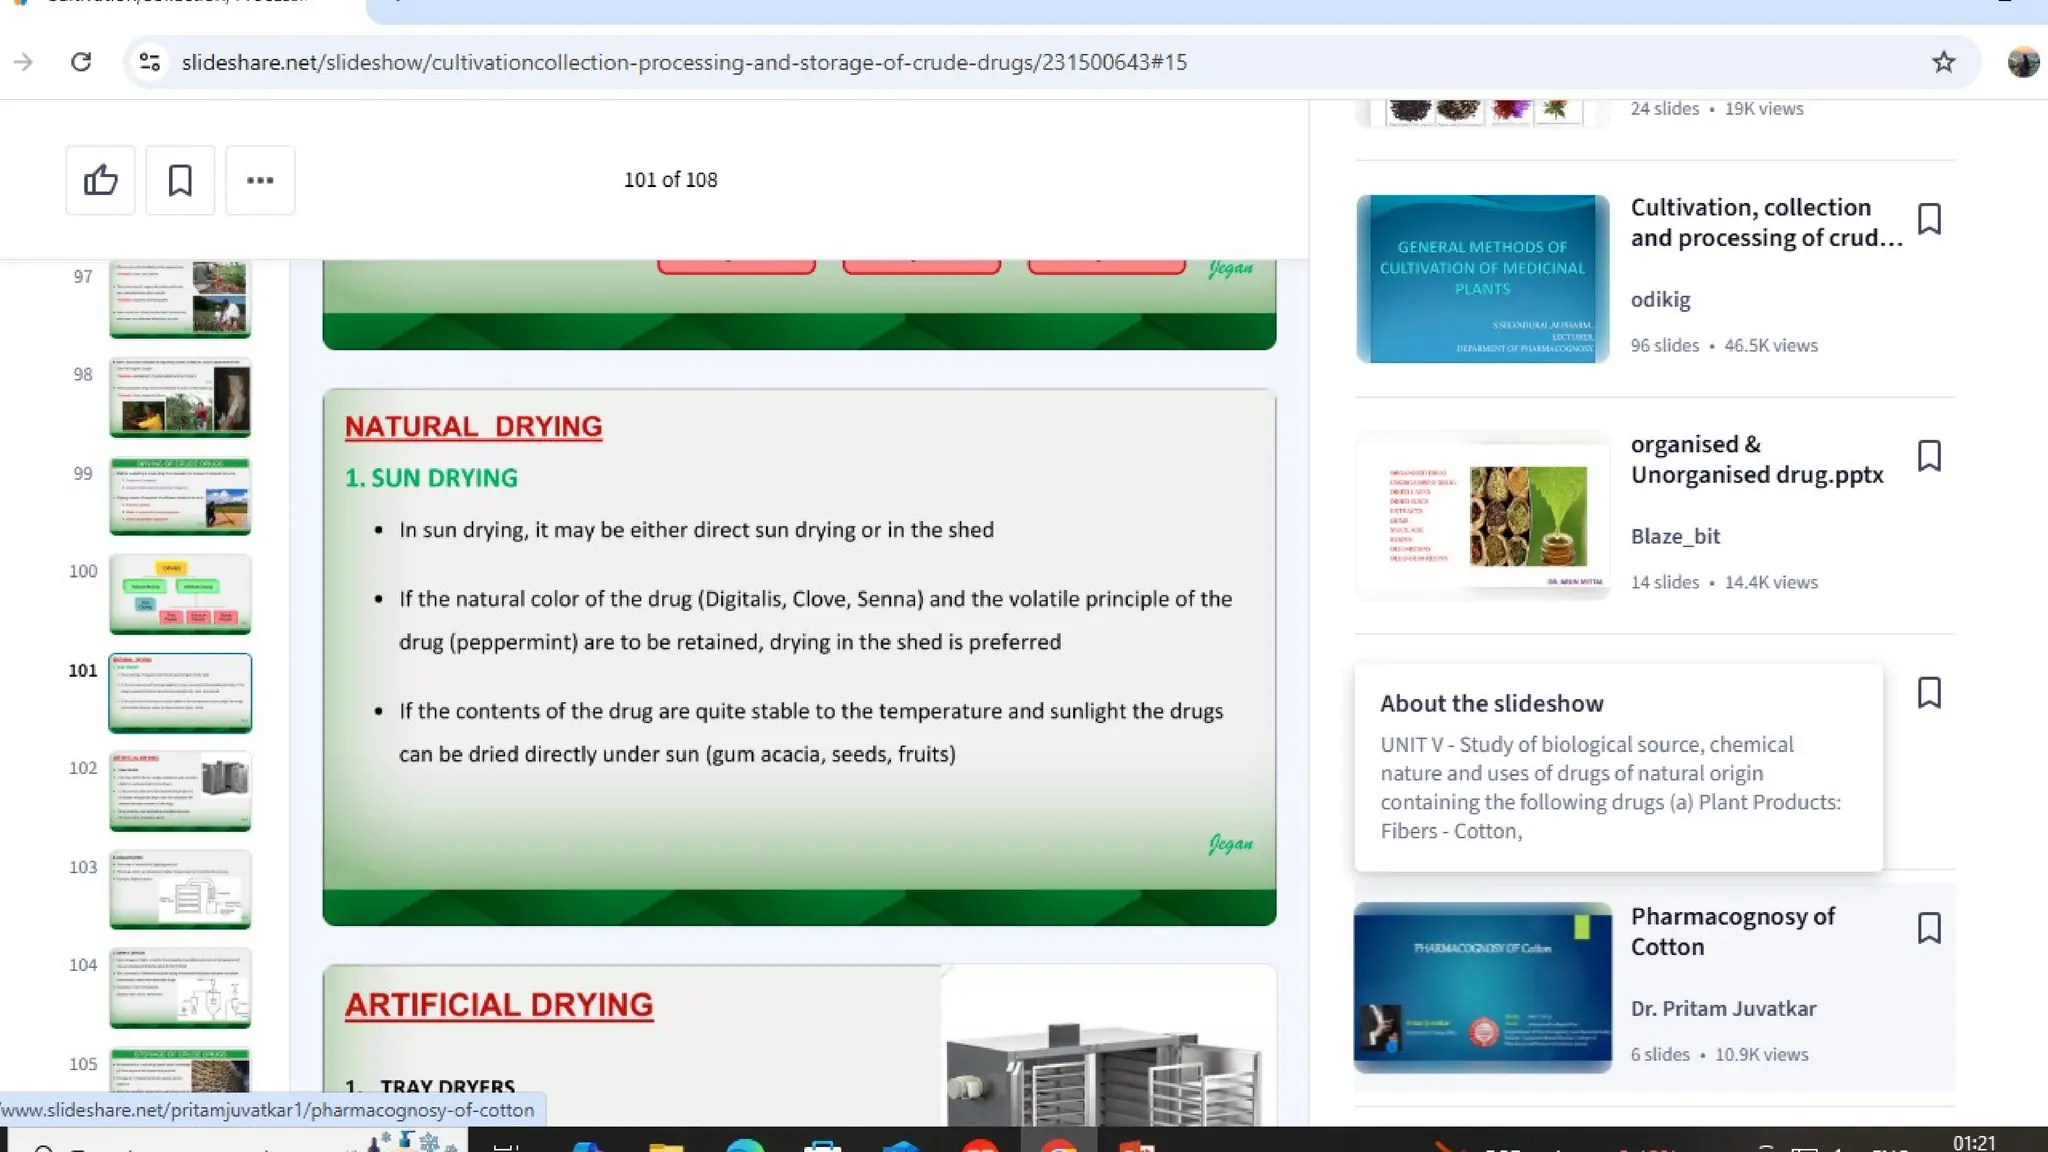
Task: Open the browser profile avatar
Action: pyautogui.click(x=2022, y=62)
